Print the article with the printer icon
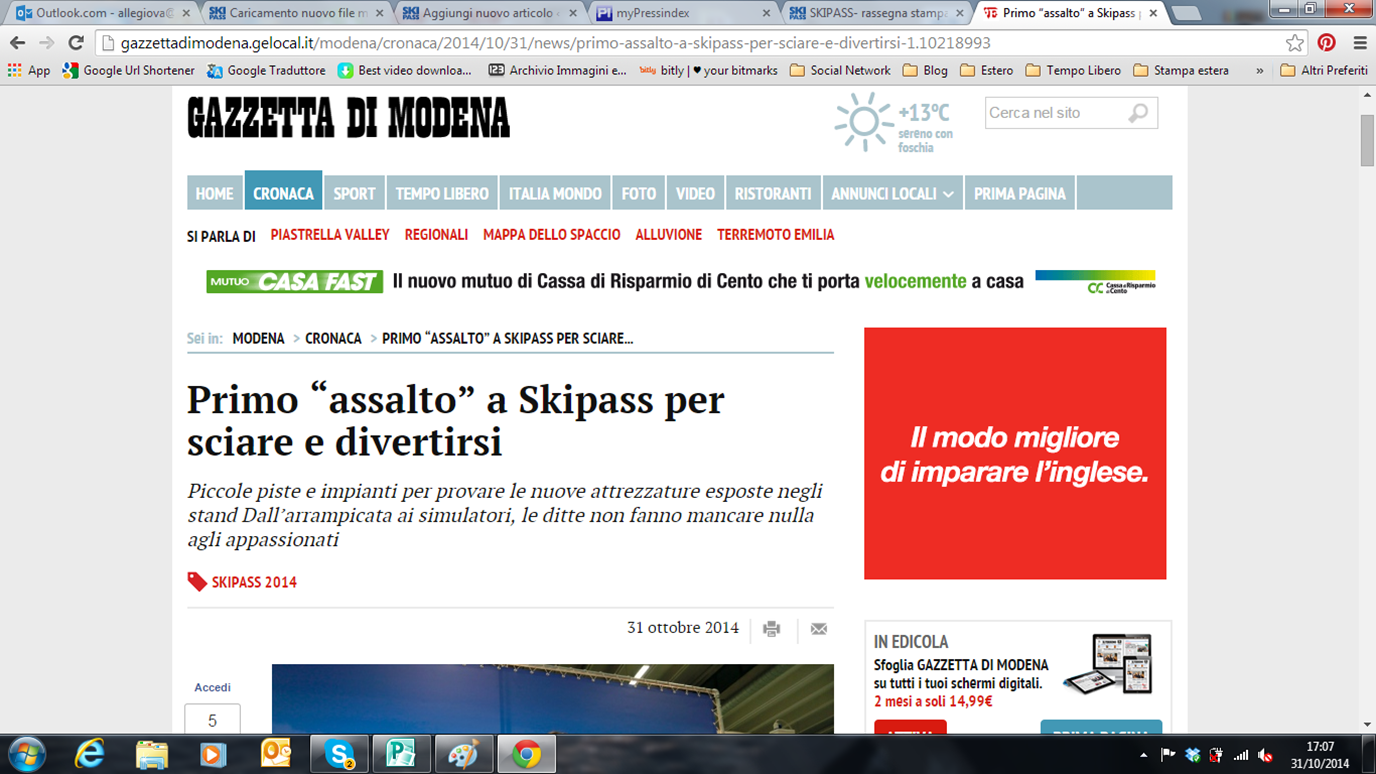This screenshot has width=1376, height=774. 771,629
